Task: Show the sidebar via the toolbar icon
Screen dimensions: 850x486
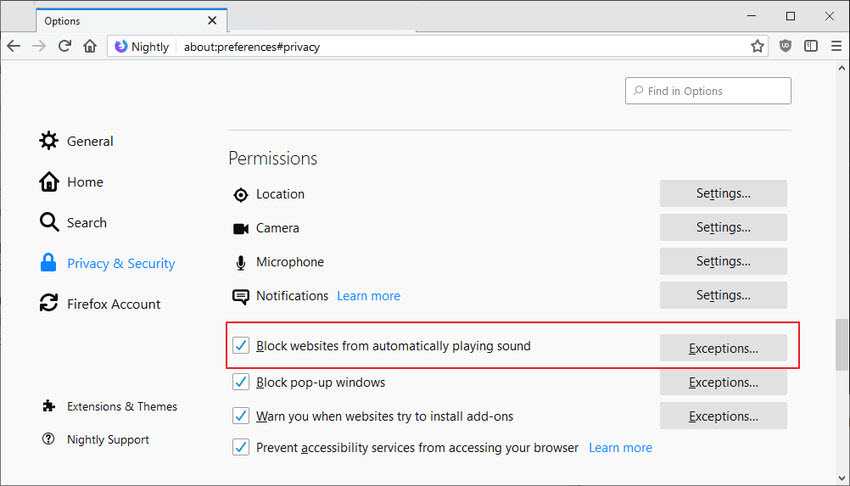Action: (811, 46)
